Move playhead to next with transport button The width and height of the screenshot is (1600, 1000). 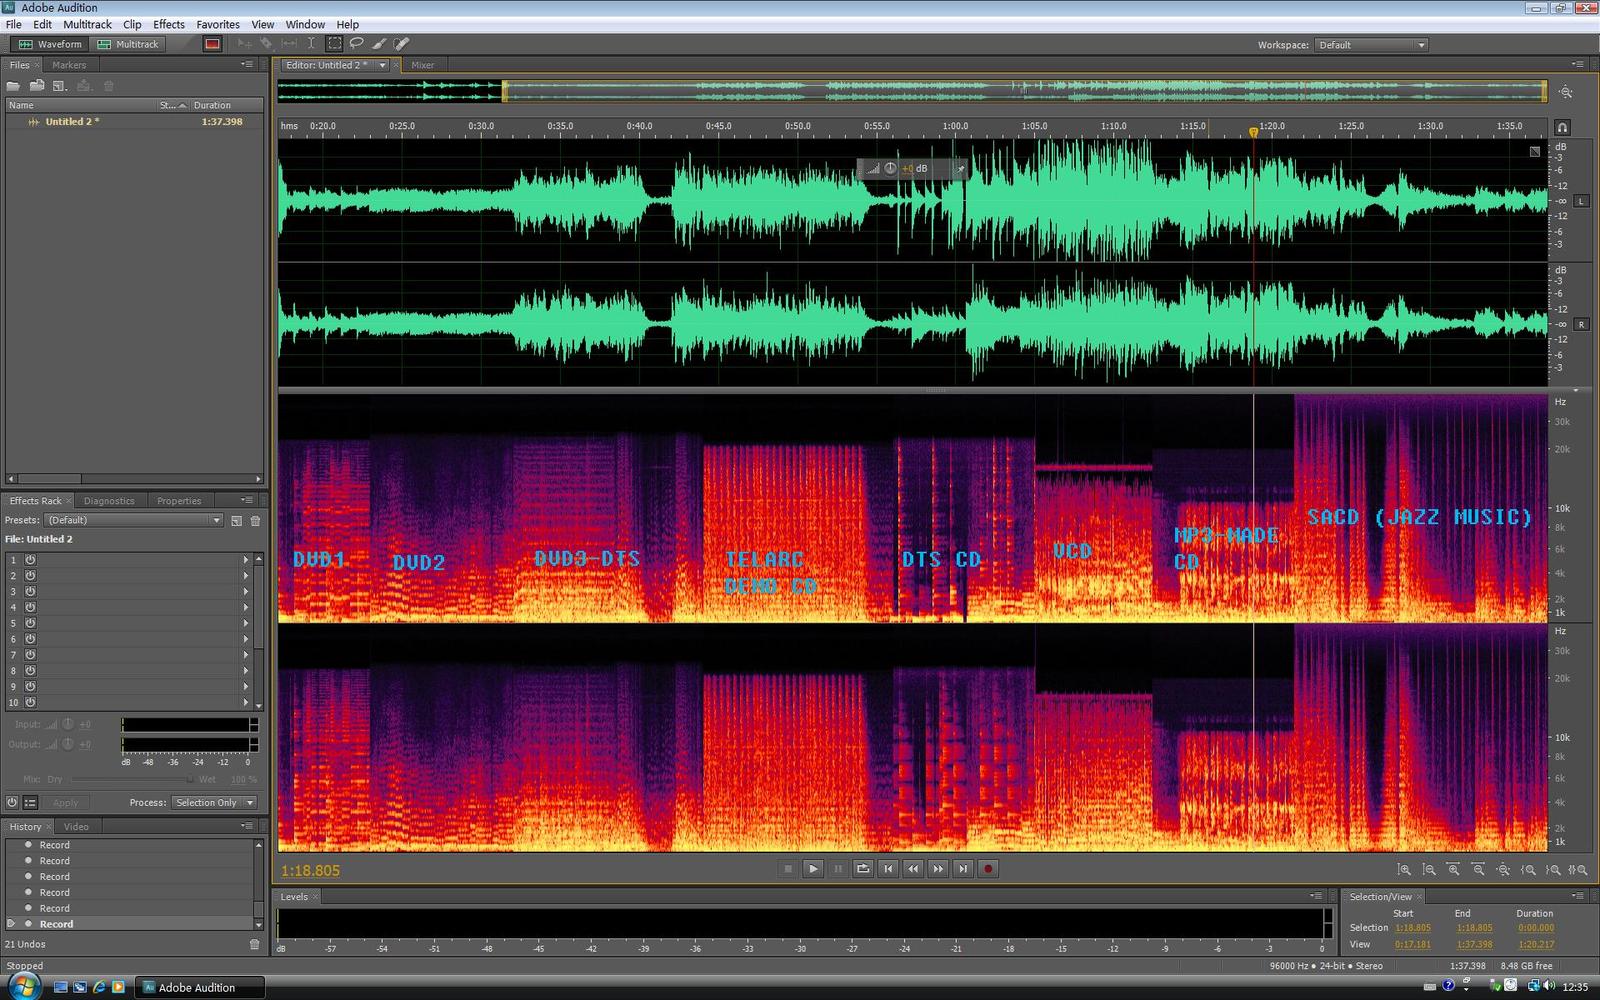[x=963, y=869]
